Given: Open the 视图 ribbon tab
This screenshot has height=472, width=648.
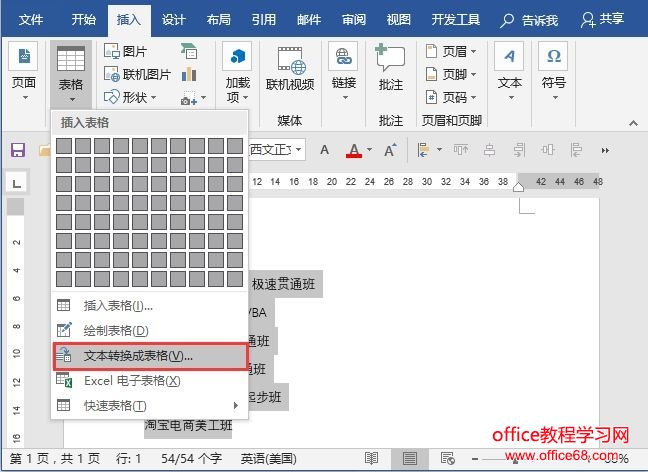Looking at the screenshot, I should 398,19.
